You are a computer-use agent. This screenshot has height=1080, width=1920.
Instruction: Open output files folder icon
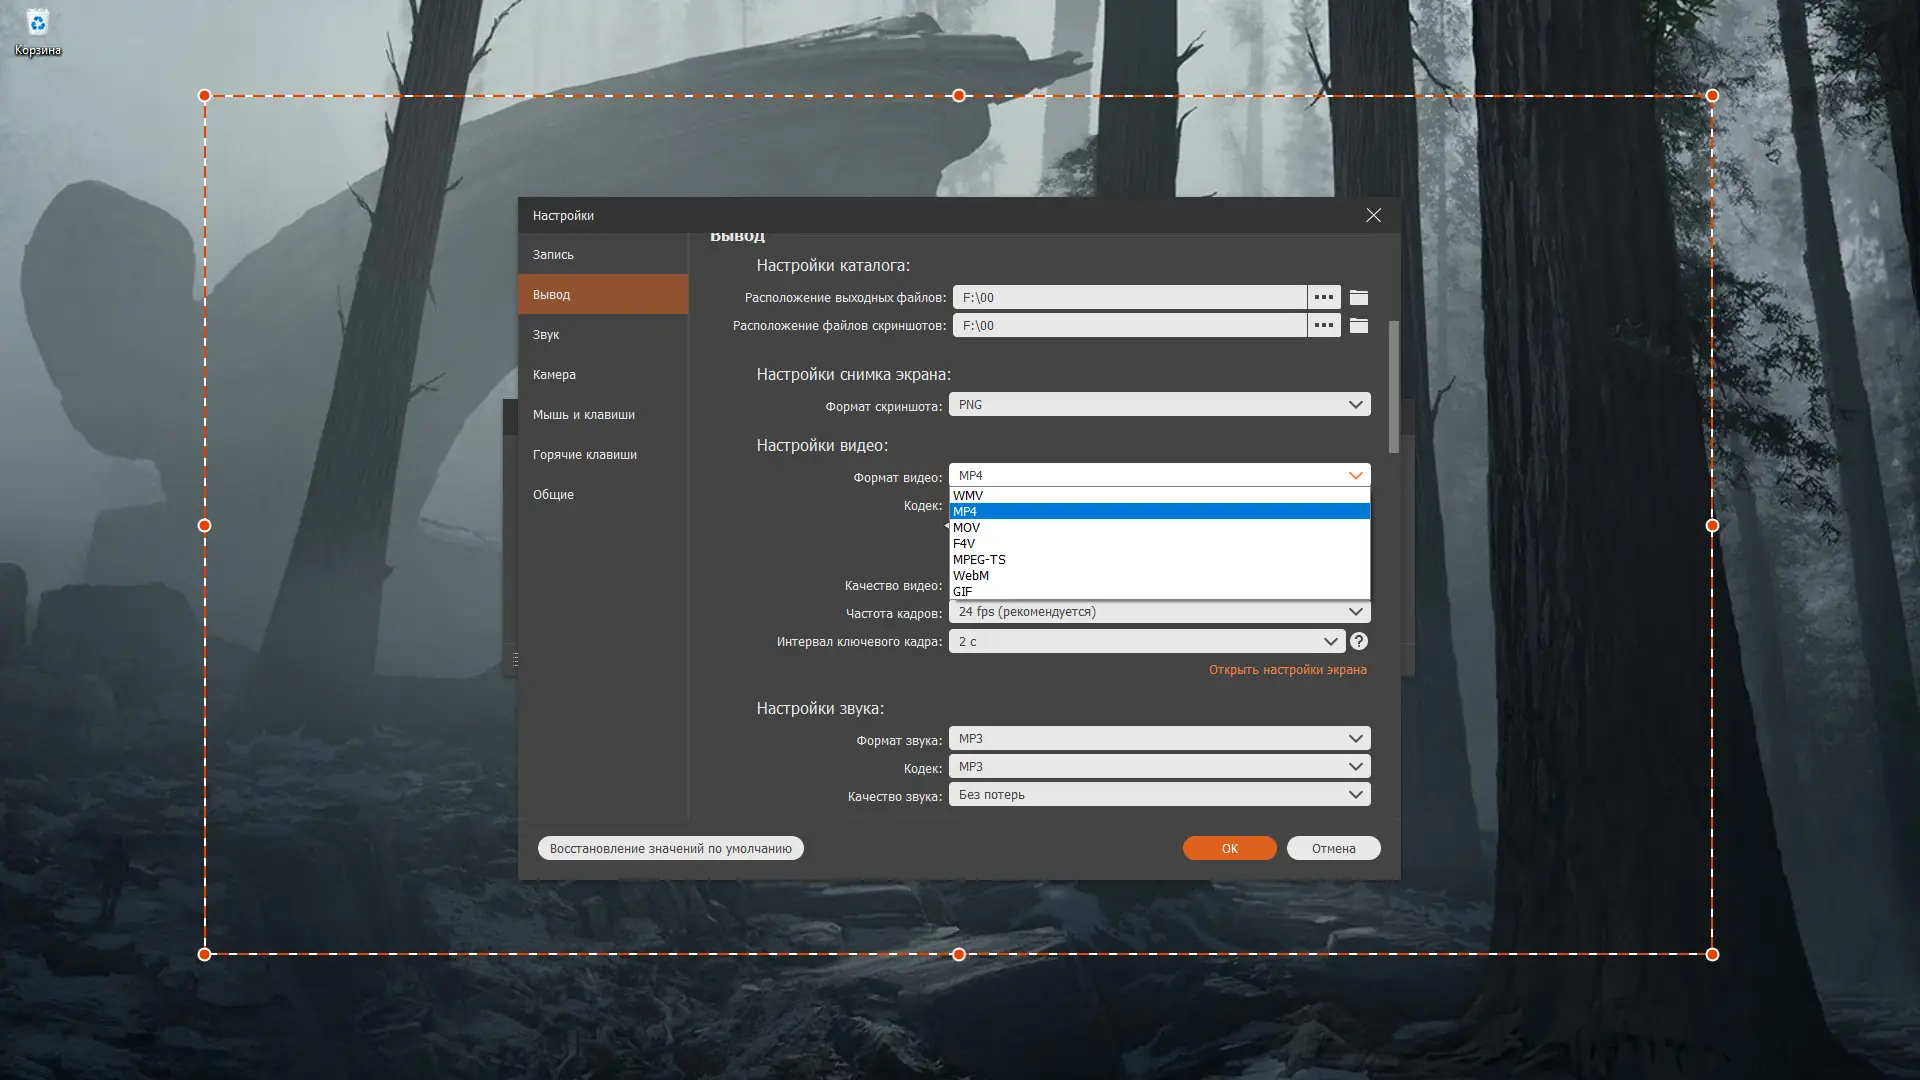[x=1358, y=297]
